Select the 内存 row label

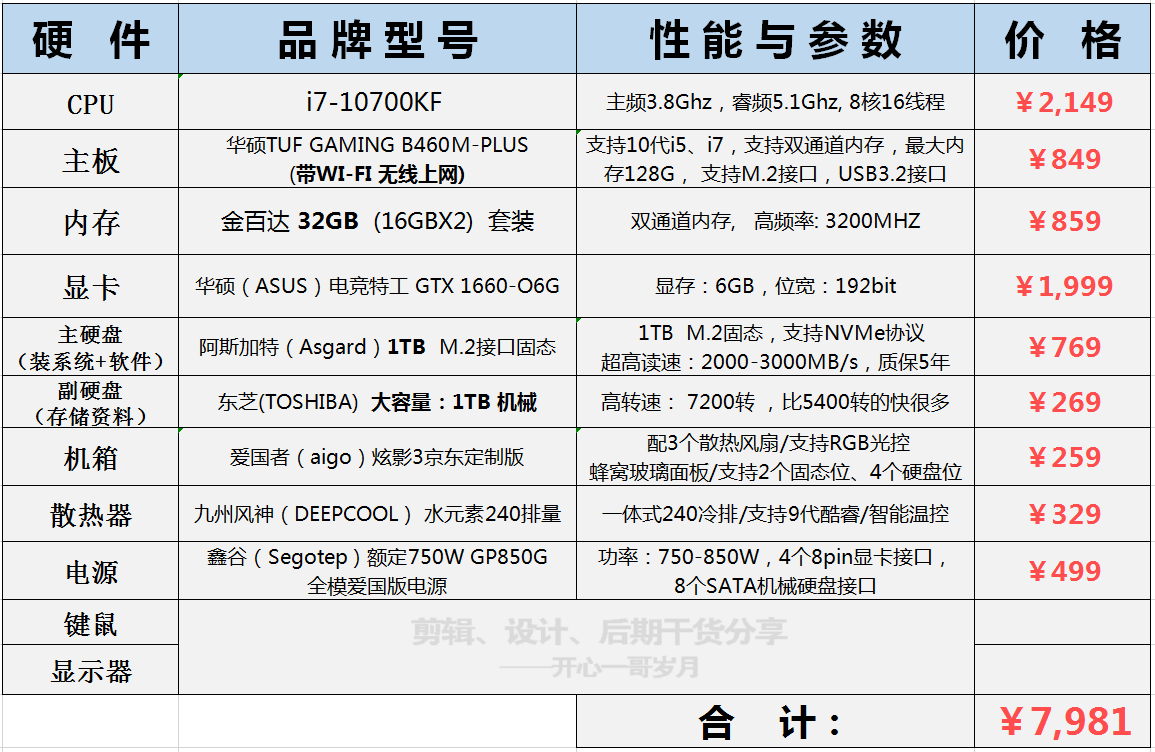pyautogui.click(x=90, y=221)
